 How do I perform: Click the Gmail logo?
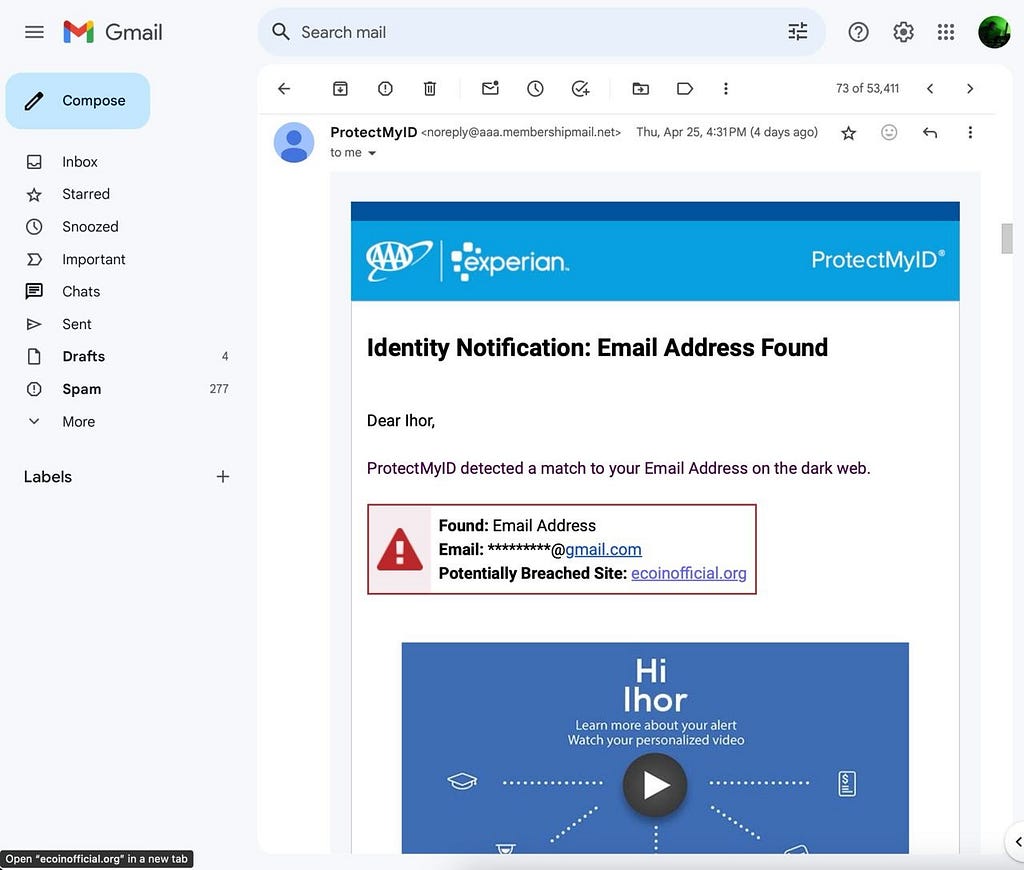click(112, 32)
